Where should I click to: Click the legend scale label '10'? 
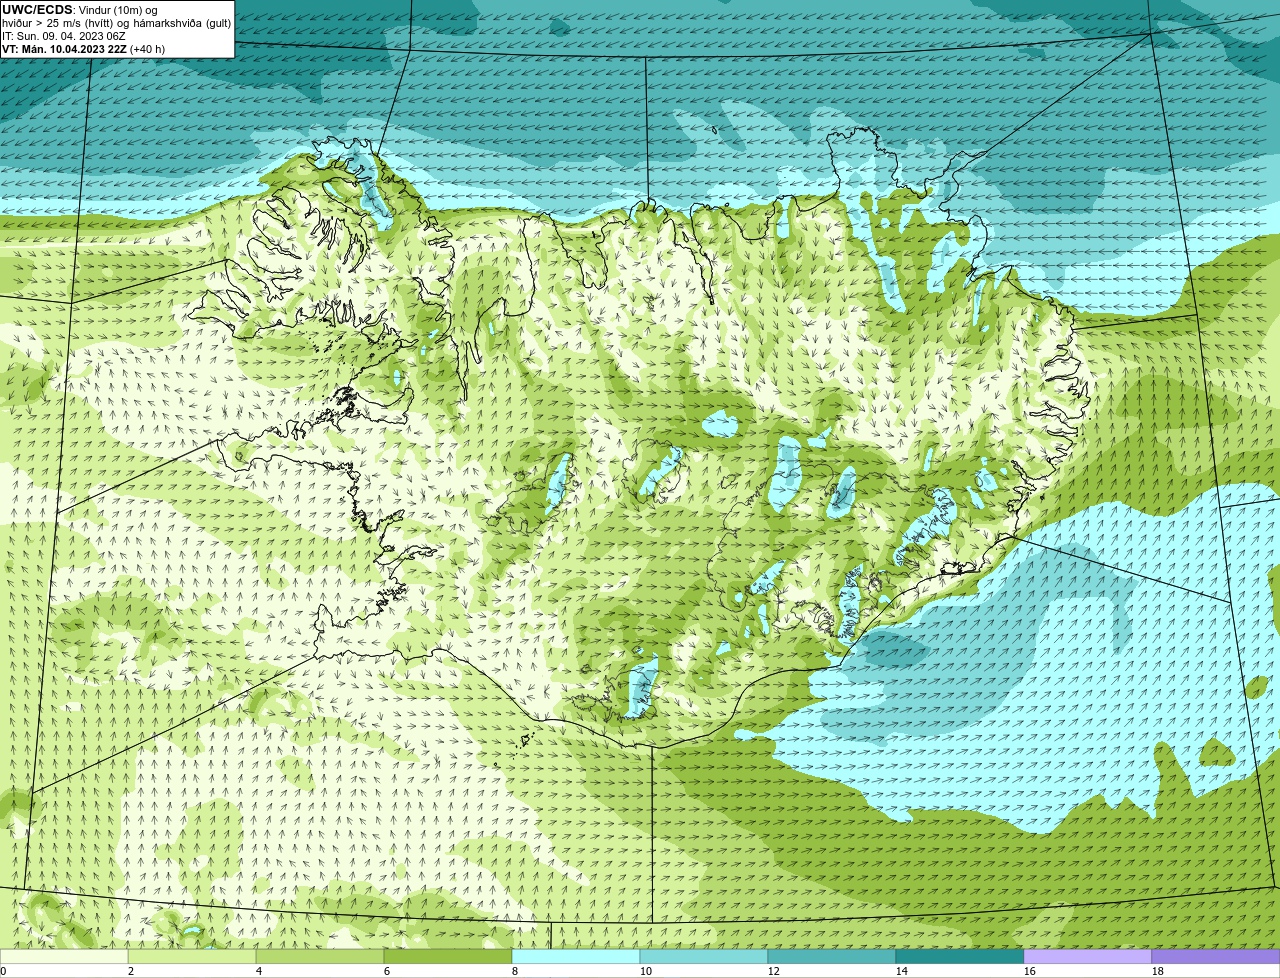(x=646, y=971)
